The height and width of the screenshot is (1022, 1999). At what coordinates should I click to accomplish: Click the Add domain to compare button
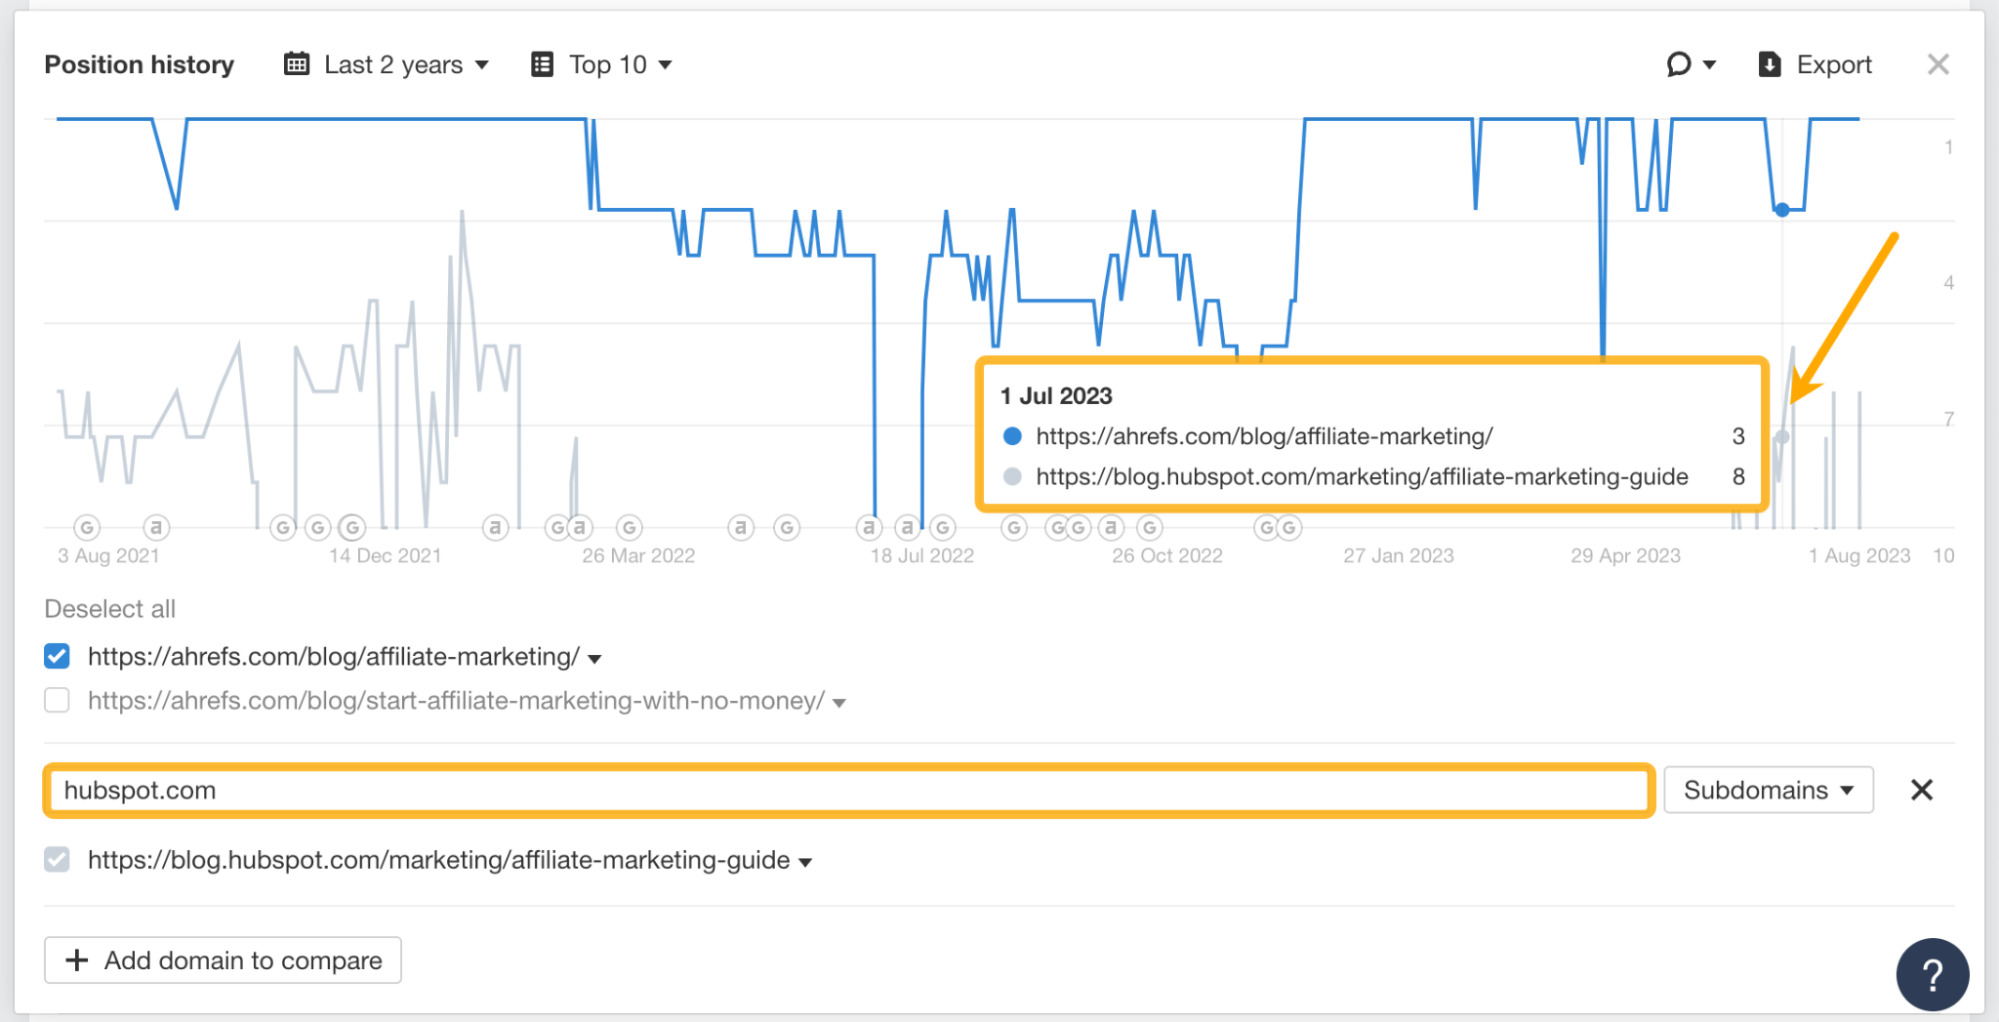pyautogui.click(x=222, y=960)
